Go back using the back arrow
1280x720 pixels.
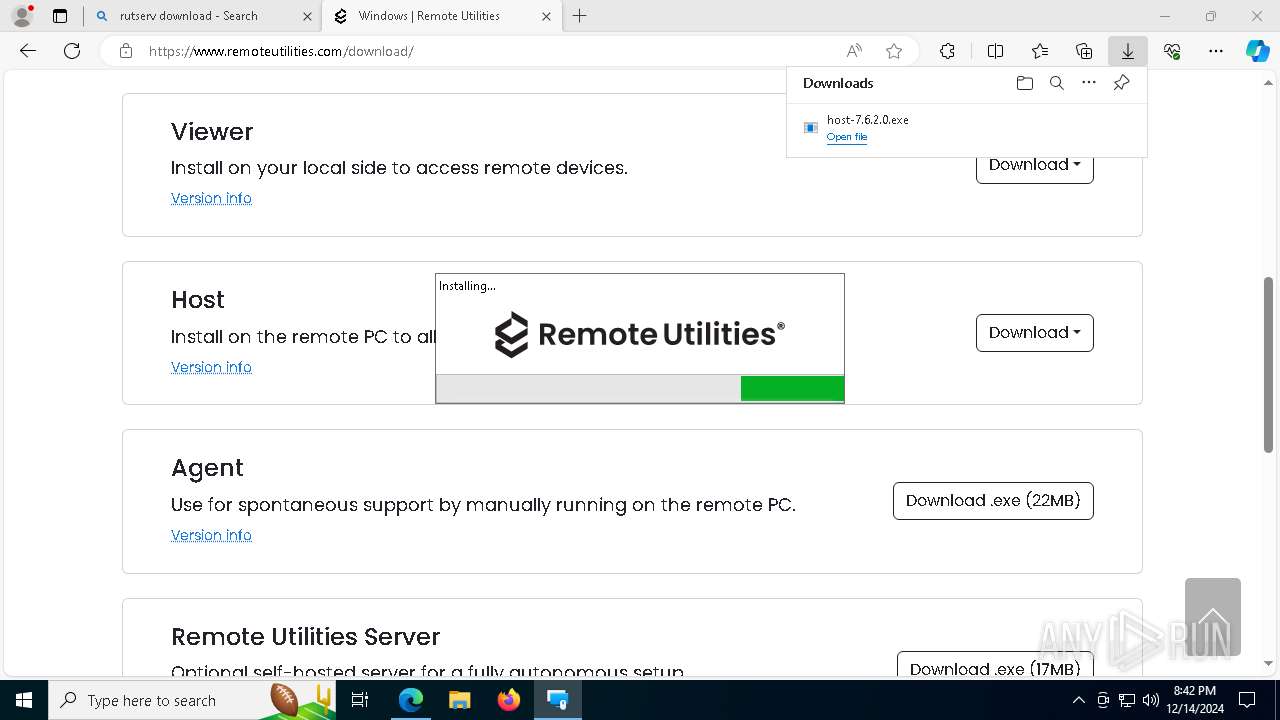[28, 51]
